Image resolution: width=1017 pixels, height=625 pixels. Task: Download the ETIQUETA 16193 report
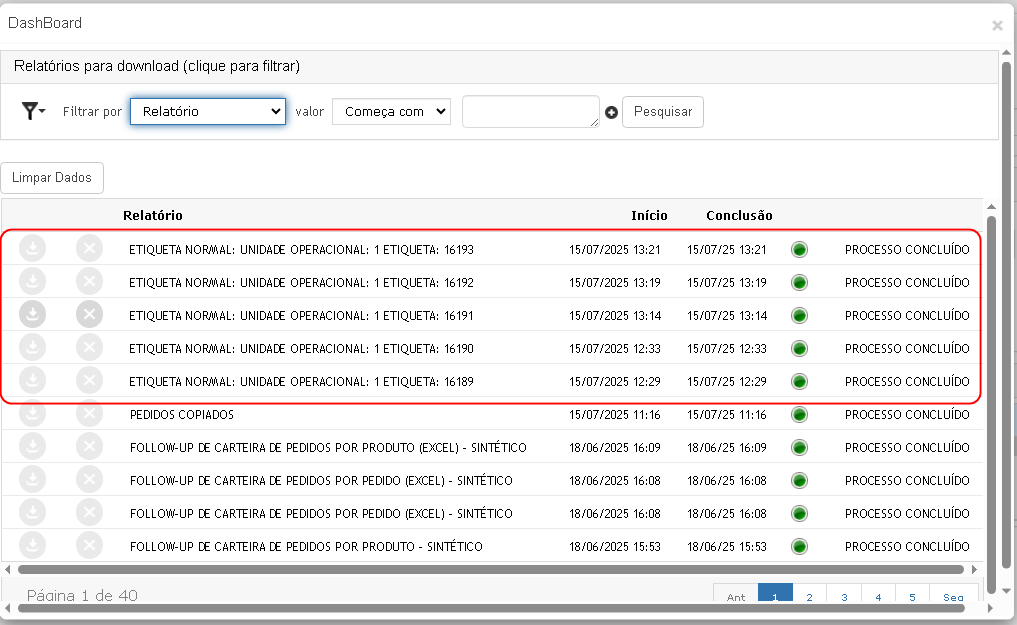click(x=32, y=249)
